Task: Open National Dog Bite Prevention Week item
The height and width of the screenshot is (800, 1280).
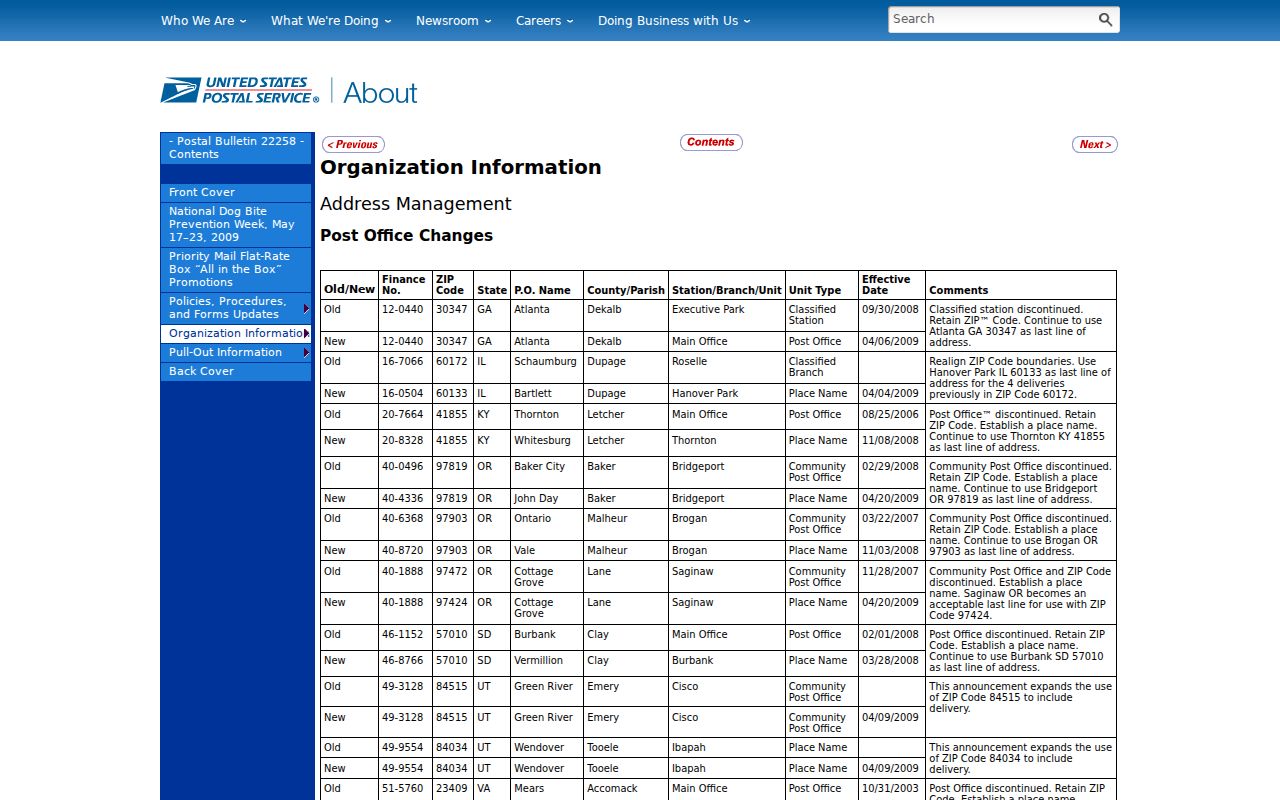Action: pyautogui.click(x=236, y=224)
